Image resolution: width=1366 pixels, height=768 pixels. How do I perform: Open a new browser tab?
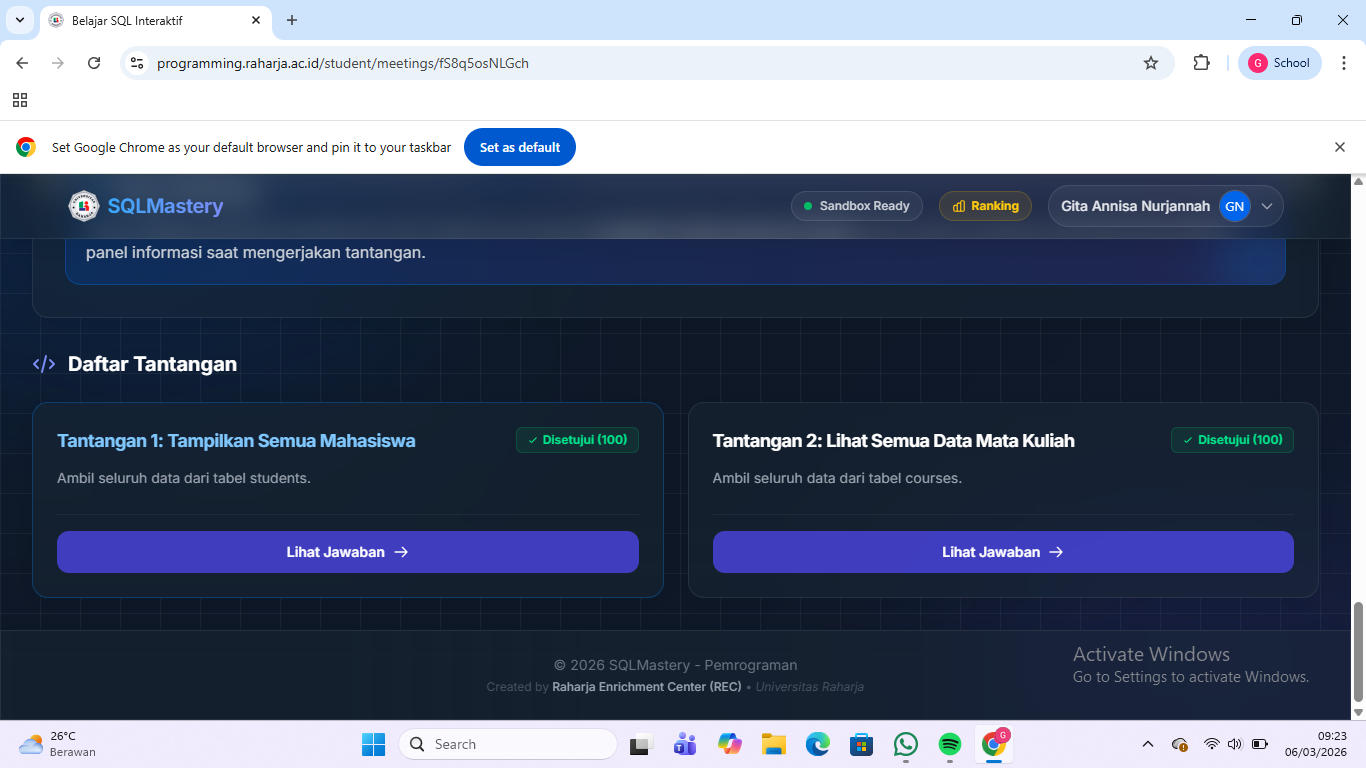coord(292,20)
